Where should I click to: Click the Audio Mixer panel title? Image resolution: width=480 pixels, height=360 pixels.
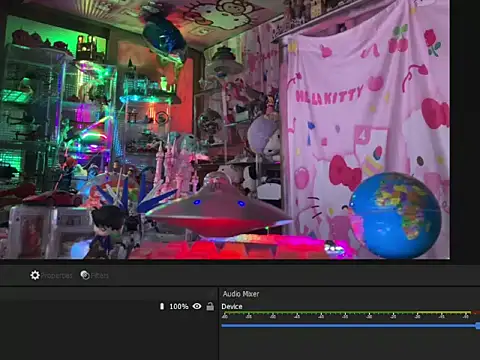(241, 294)
